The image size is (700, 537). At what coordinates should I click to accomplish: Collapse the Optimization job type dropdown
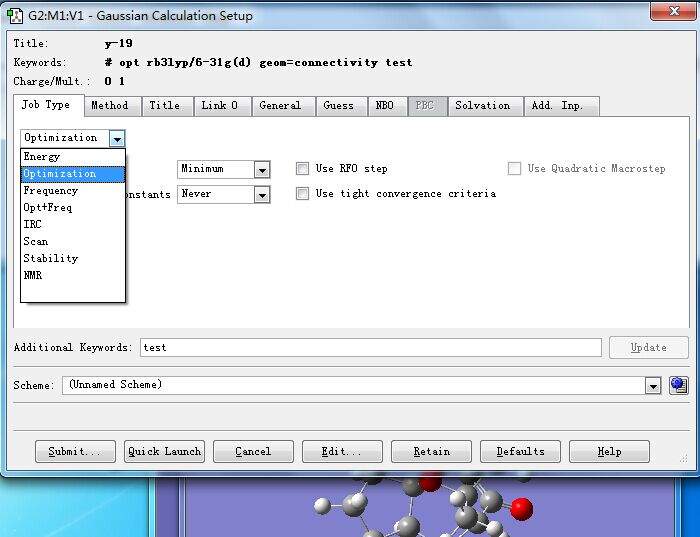click(x=117, y=139)
